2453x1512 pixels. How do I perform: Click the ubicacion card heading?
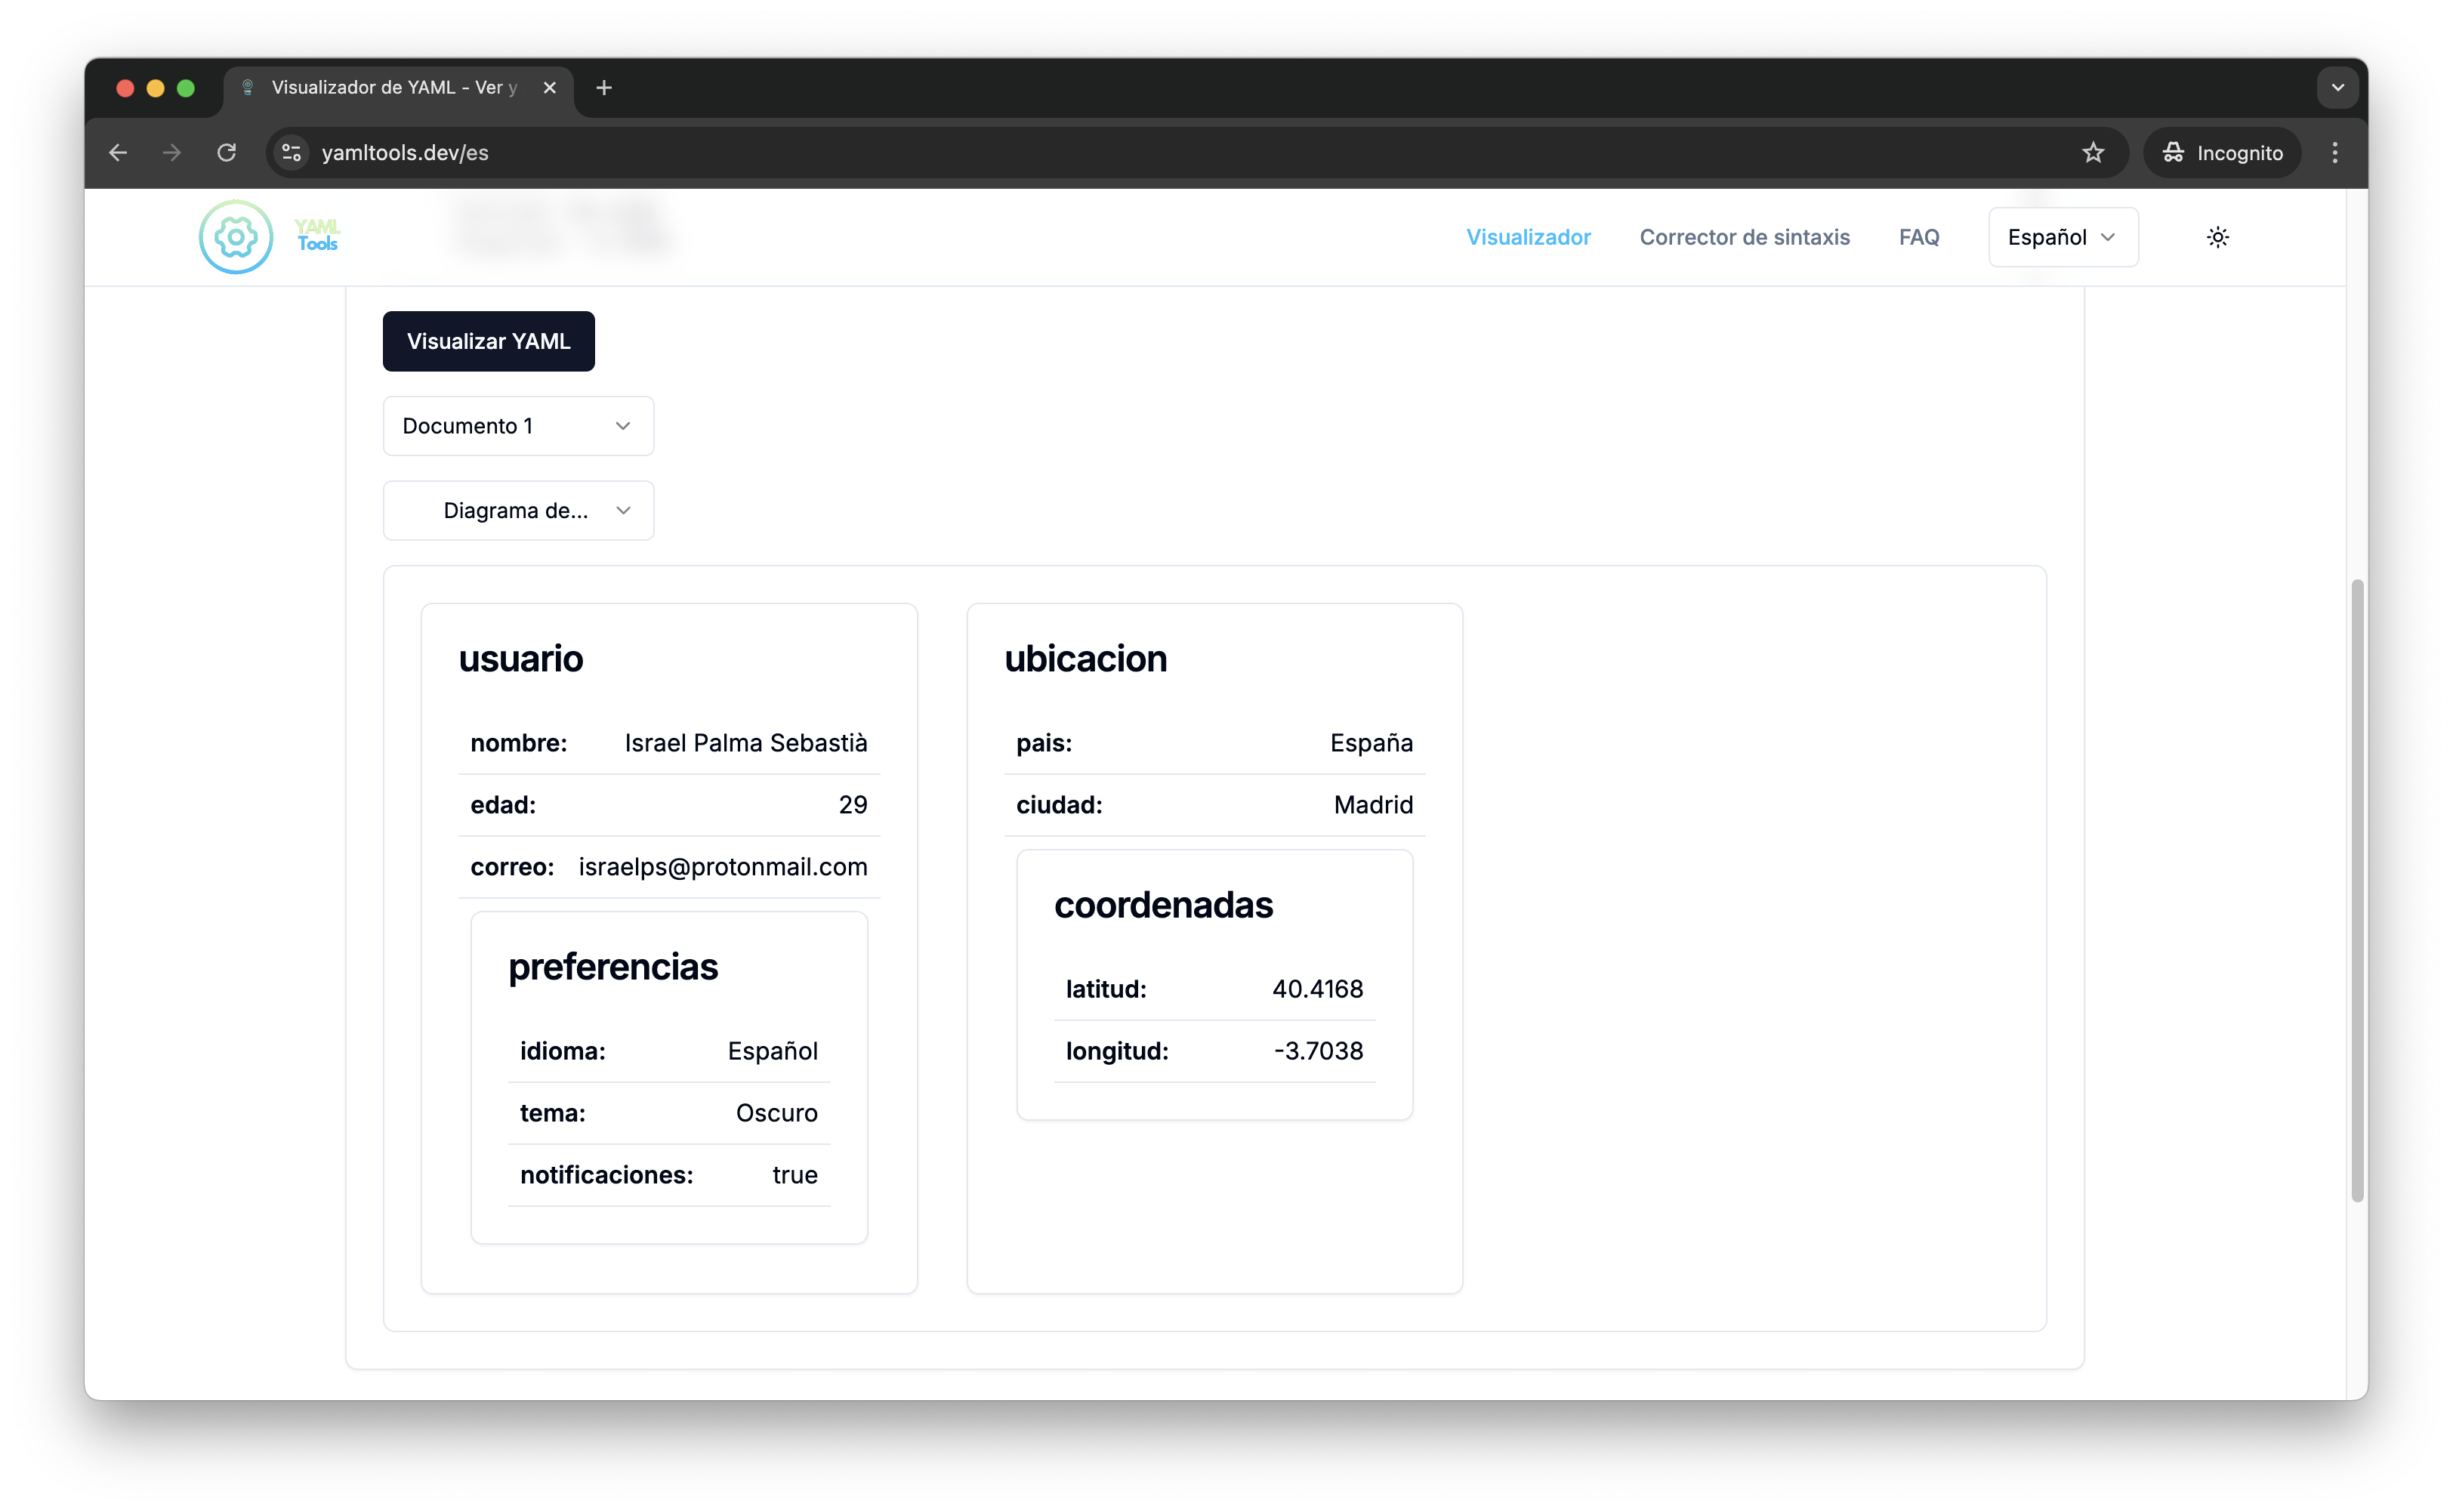pyautogui.click(x=1085, y=658)
